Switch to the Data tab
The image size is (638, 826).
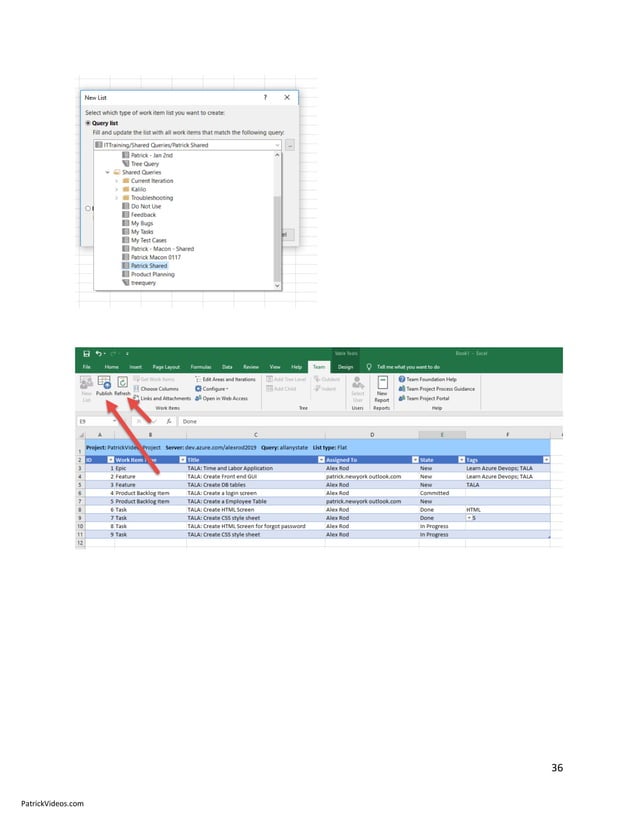pyautogui.click(x=227, y=367)
